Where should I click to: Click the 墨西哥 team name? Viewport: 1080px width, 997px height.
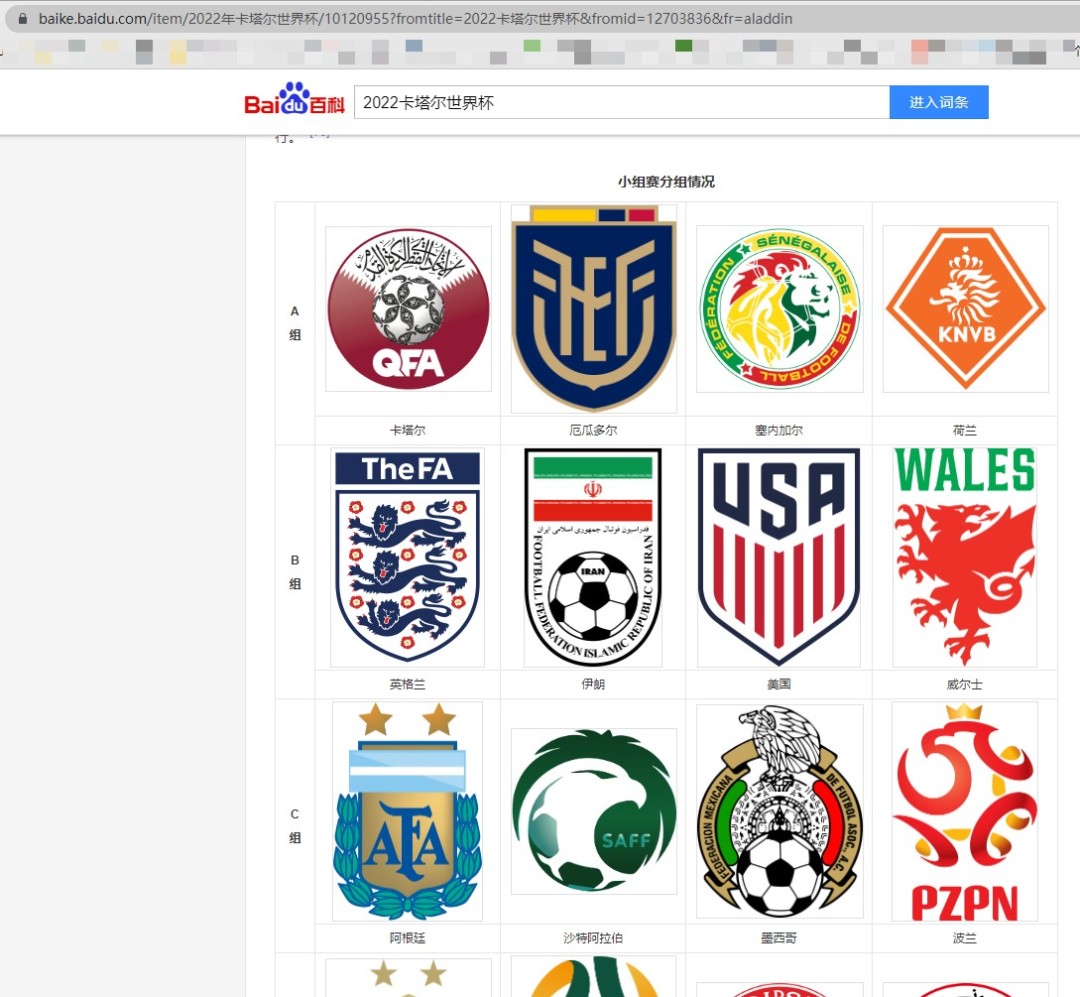click(779, 938)
